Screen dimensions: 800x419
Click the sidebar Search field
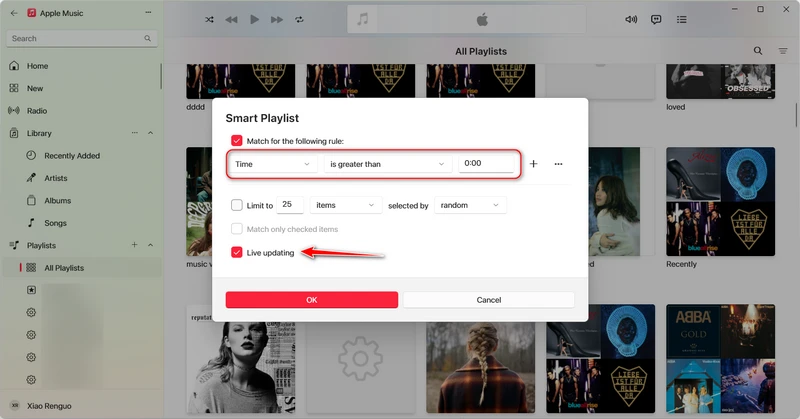click(x=82, y=38)
